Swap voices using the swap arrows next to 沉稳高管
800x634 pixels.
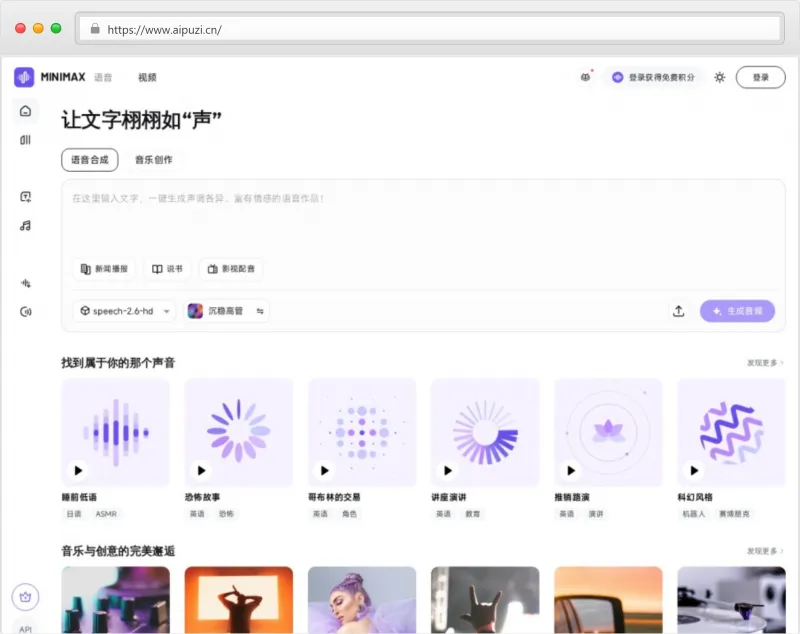(258, 311)
